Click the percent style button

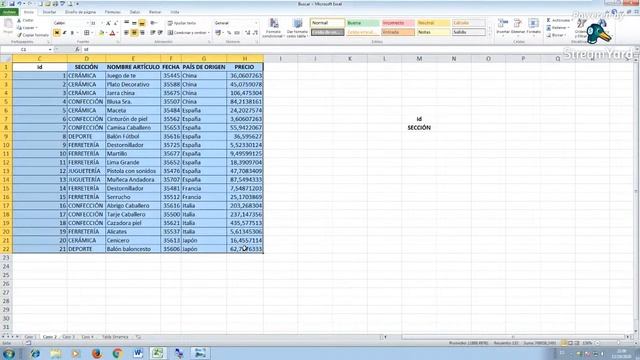[229, 33]
